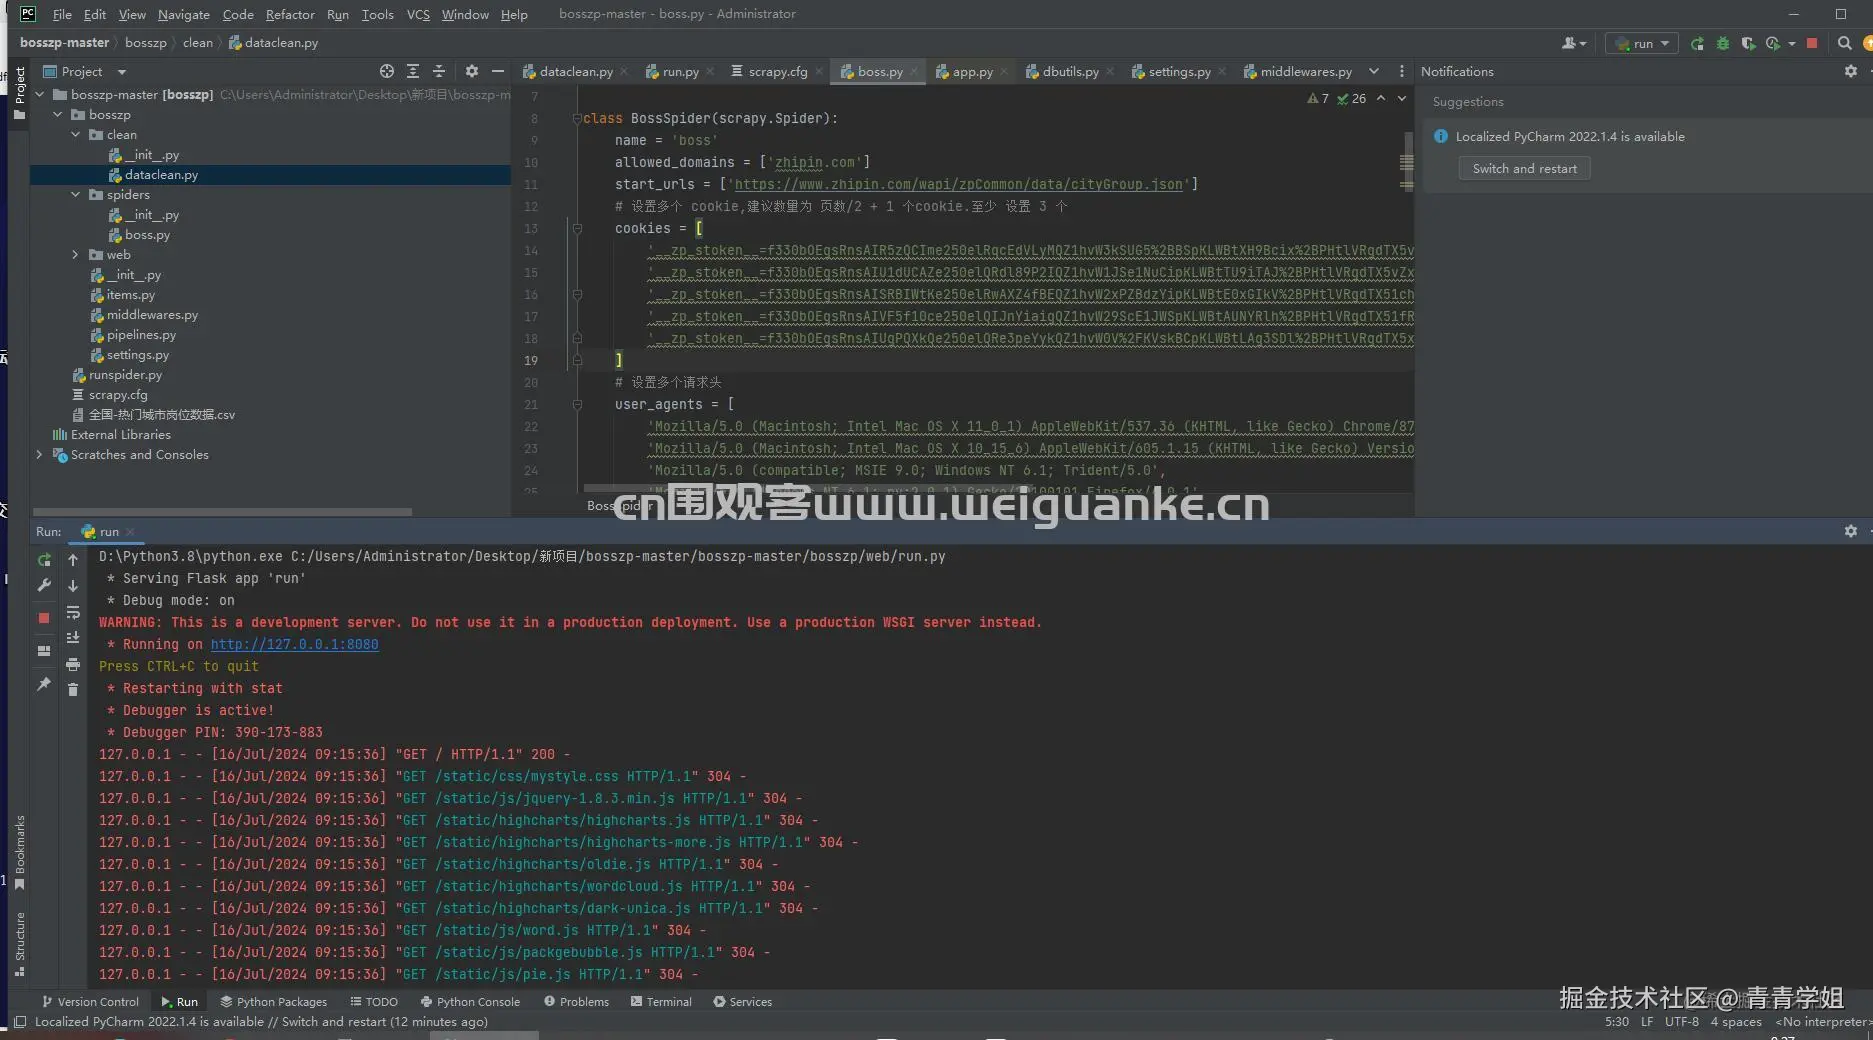Collapse the spiders folder
1873x1040 pixels.
[x=76, y=195]
